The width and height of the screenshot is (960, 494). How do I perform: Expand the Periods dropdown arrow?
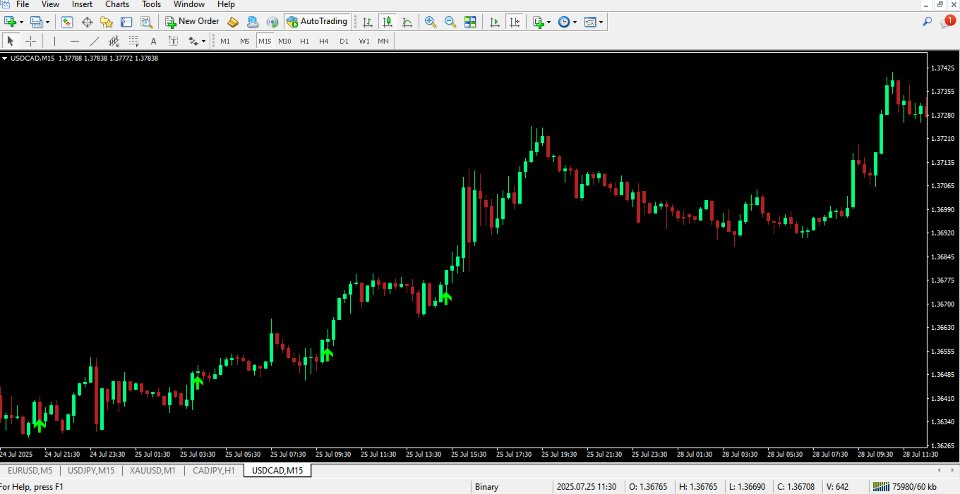click(574, 22)
